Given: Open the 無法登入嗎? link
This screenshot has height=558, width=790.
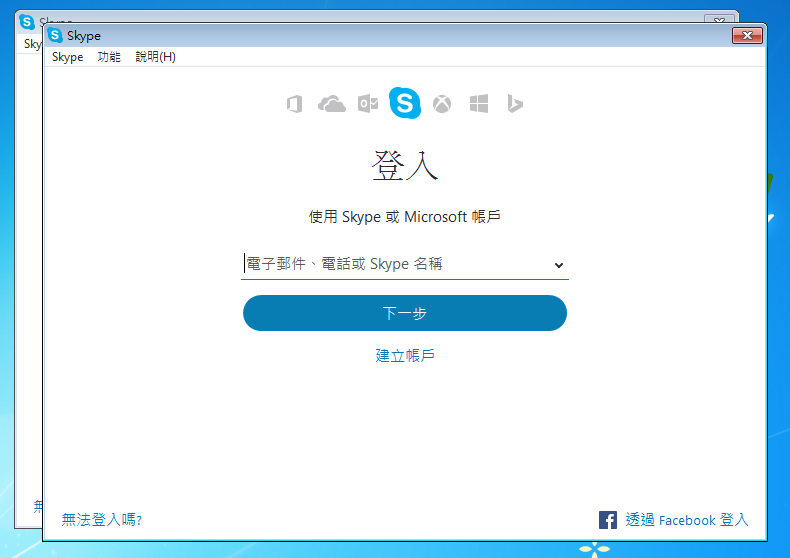Looking at the screenshot, I should 101,519.
